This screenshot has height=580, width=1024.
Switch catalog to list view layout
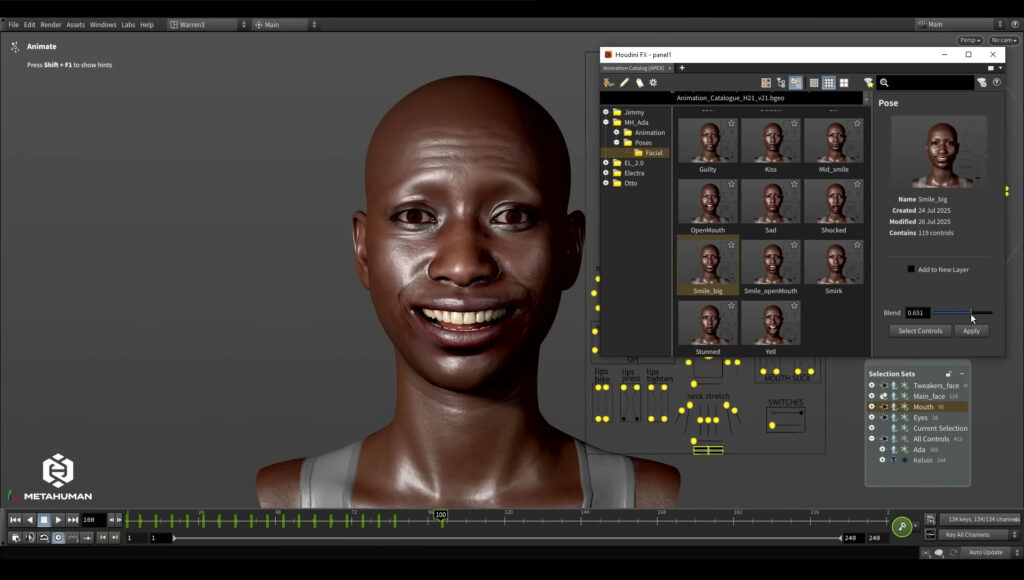pyautogui.click(x=814, y=83)
